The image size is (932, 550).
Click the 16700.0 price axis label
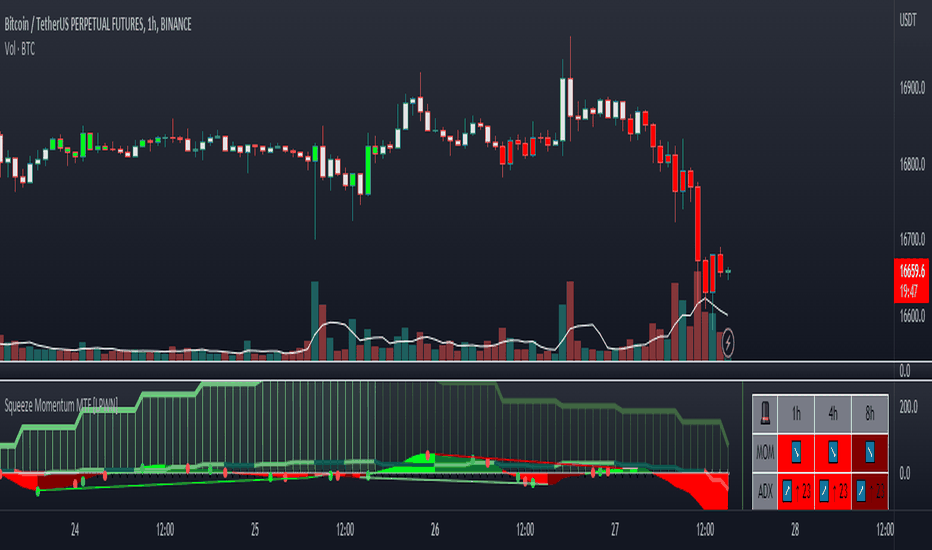pyautogui.click(x=912, y=240)
